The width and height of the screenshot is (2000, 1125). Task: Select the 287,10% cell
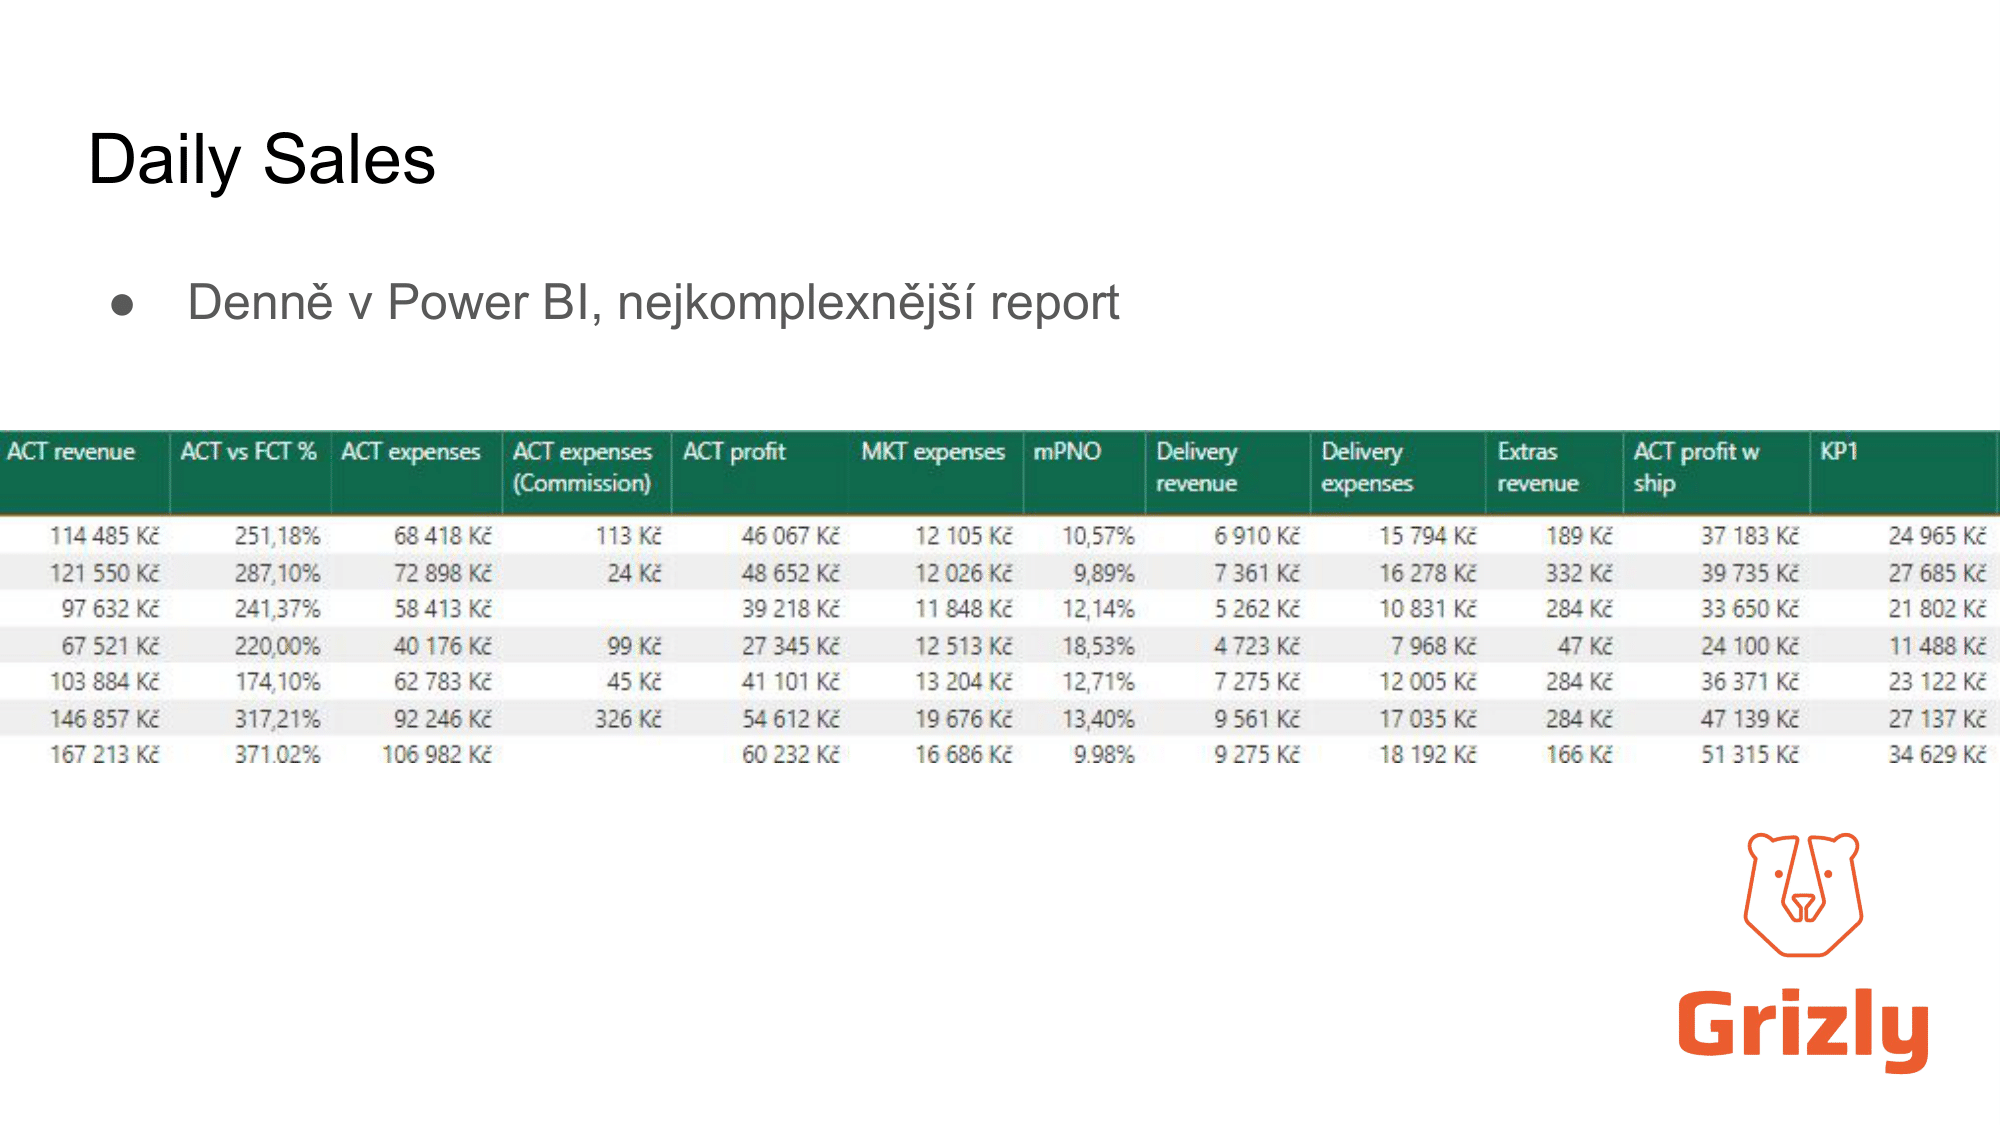pos(278,573)
